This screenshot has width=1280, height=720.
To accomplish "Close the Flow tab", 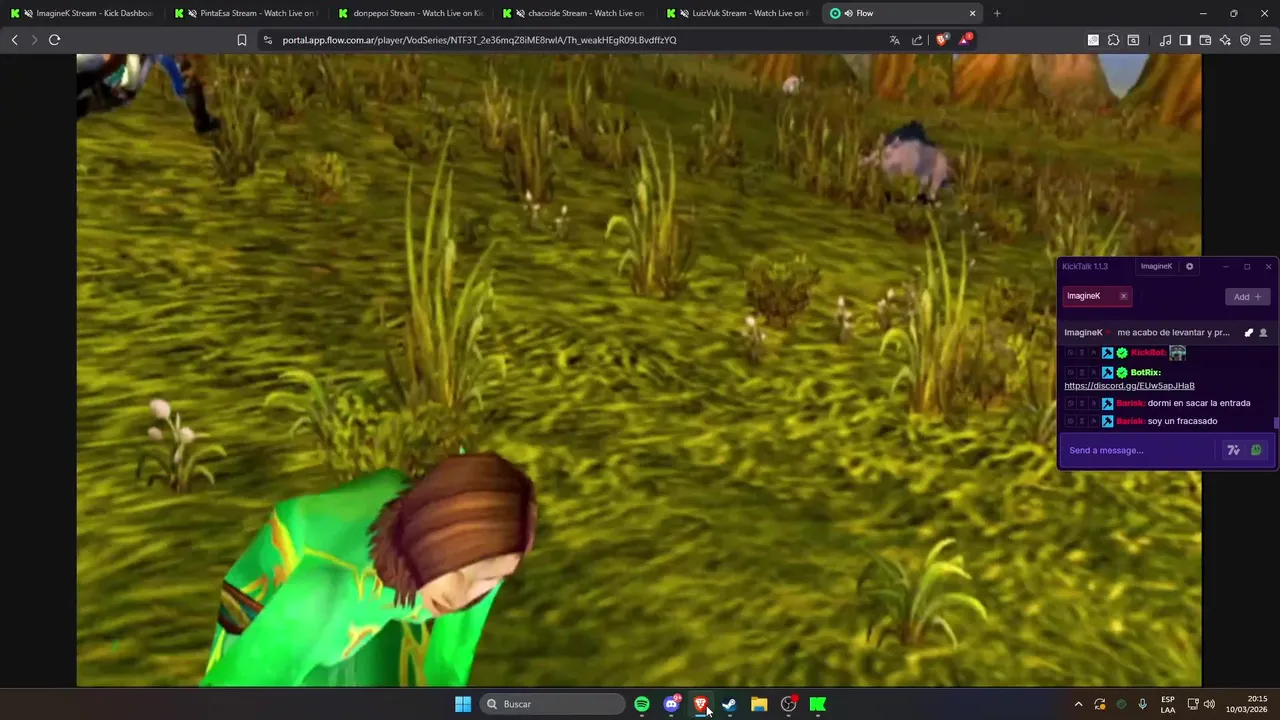I will tap(972, 13).
